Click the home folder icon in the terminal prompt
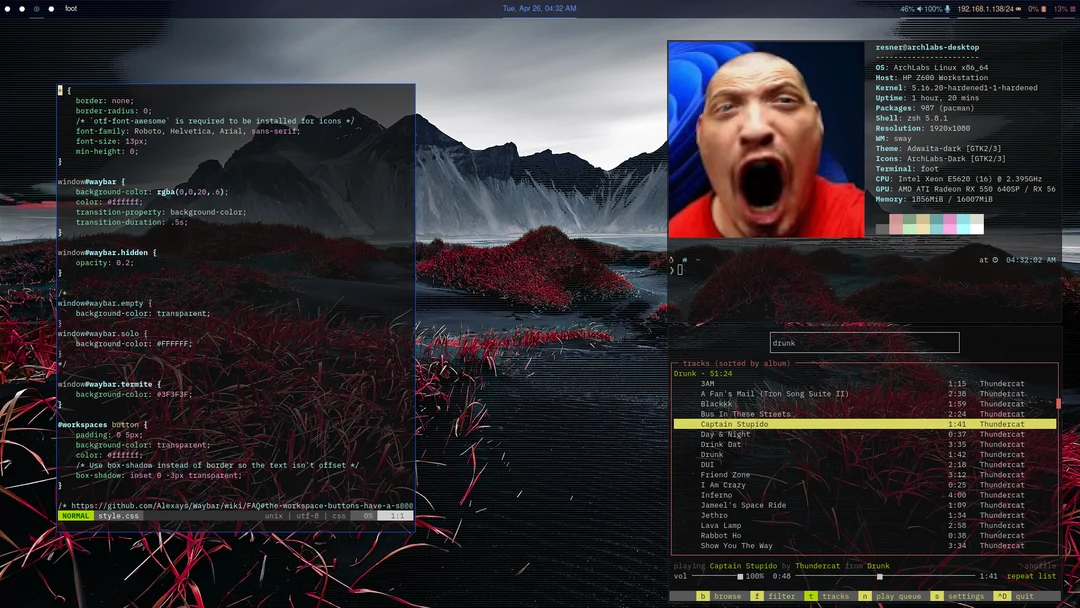1080x608 pixels. pos(685,260)
